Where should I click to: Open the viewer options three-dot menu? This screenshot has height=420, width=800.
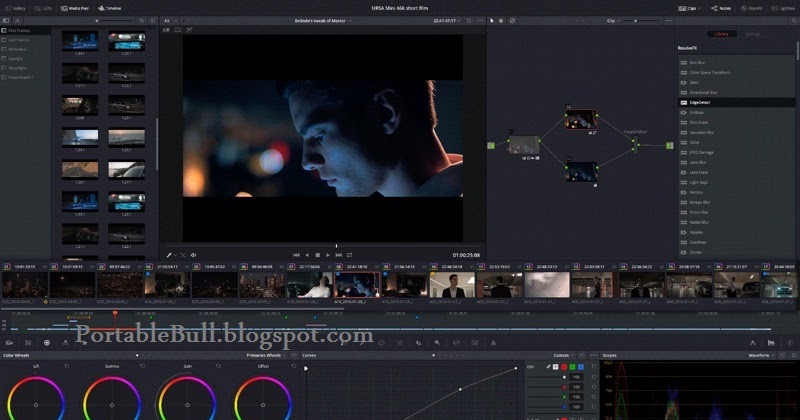click(480, 21)
